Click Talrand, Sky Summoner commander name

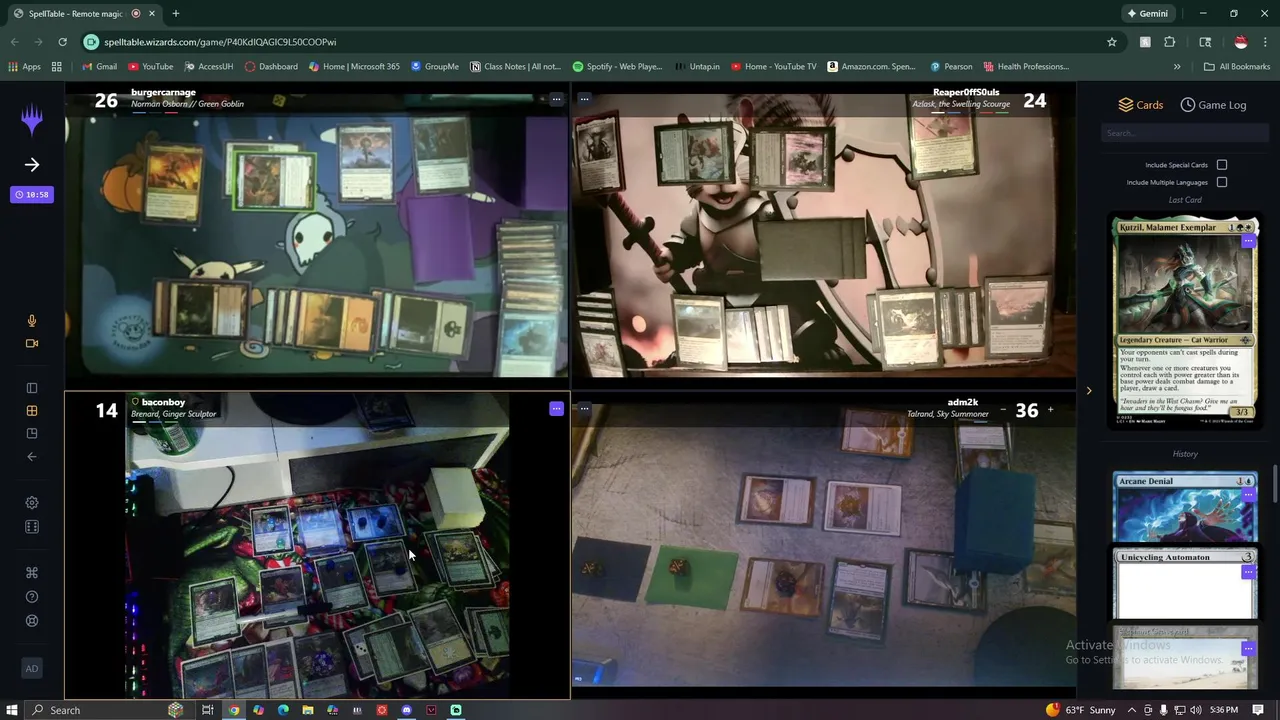[948, 414]
